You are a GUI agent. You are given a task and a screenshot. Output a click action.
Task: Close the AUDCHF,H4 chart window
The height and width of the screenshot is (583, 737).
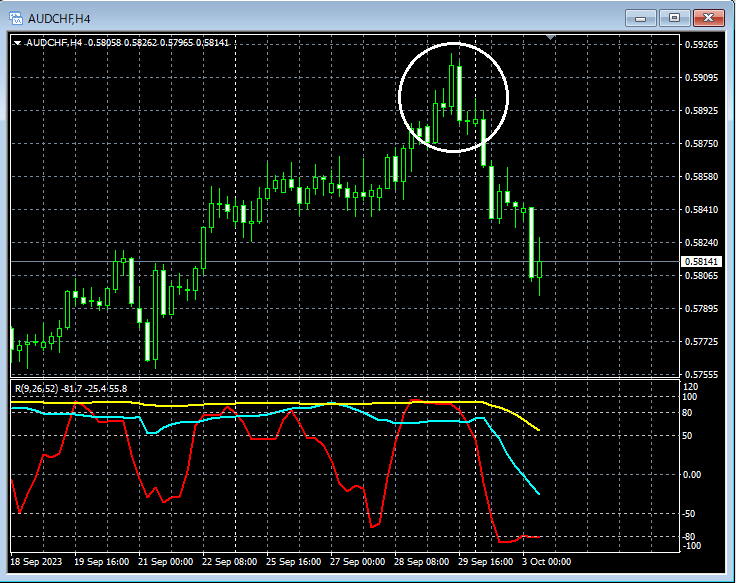point(708,18)
